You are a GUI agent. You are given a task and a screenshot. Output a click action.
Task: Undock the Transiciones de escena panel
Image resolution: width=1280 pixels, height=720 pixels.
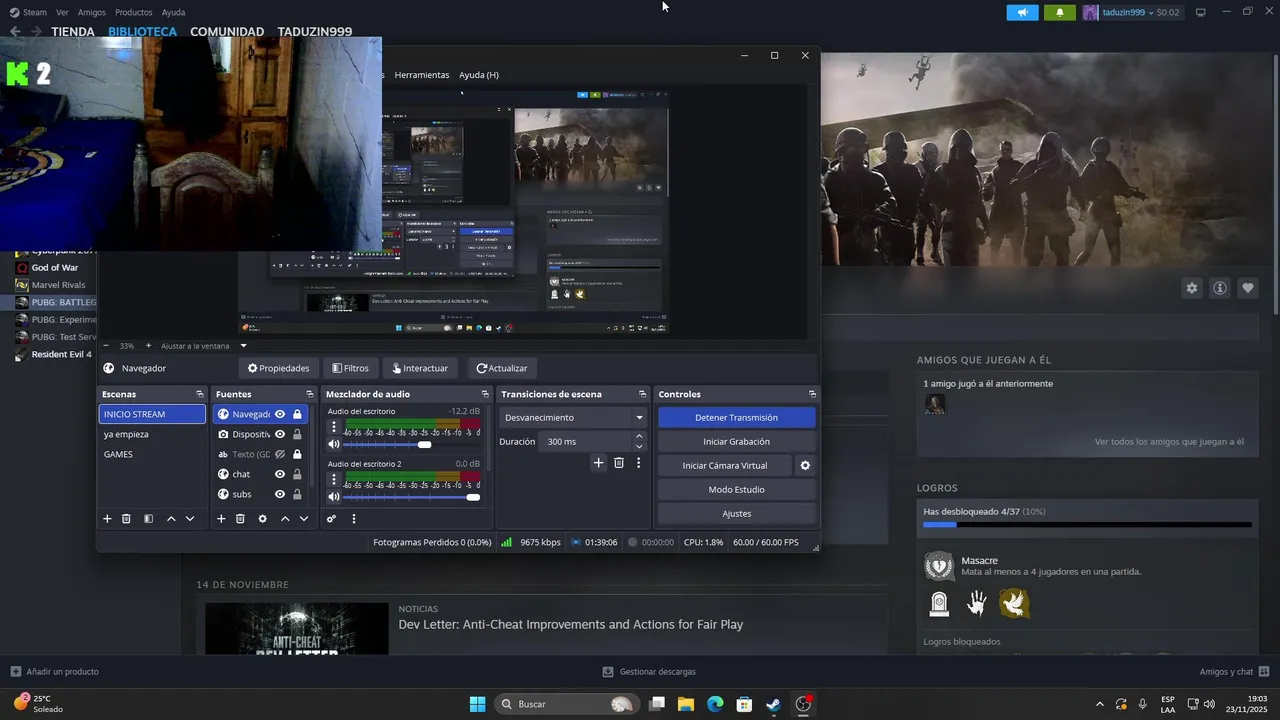[x=641, y=394]
